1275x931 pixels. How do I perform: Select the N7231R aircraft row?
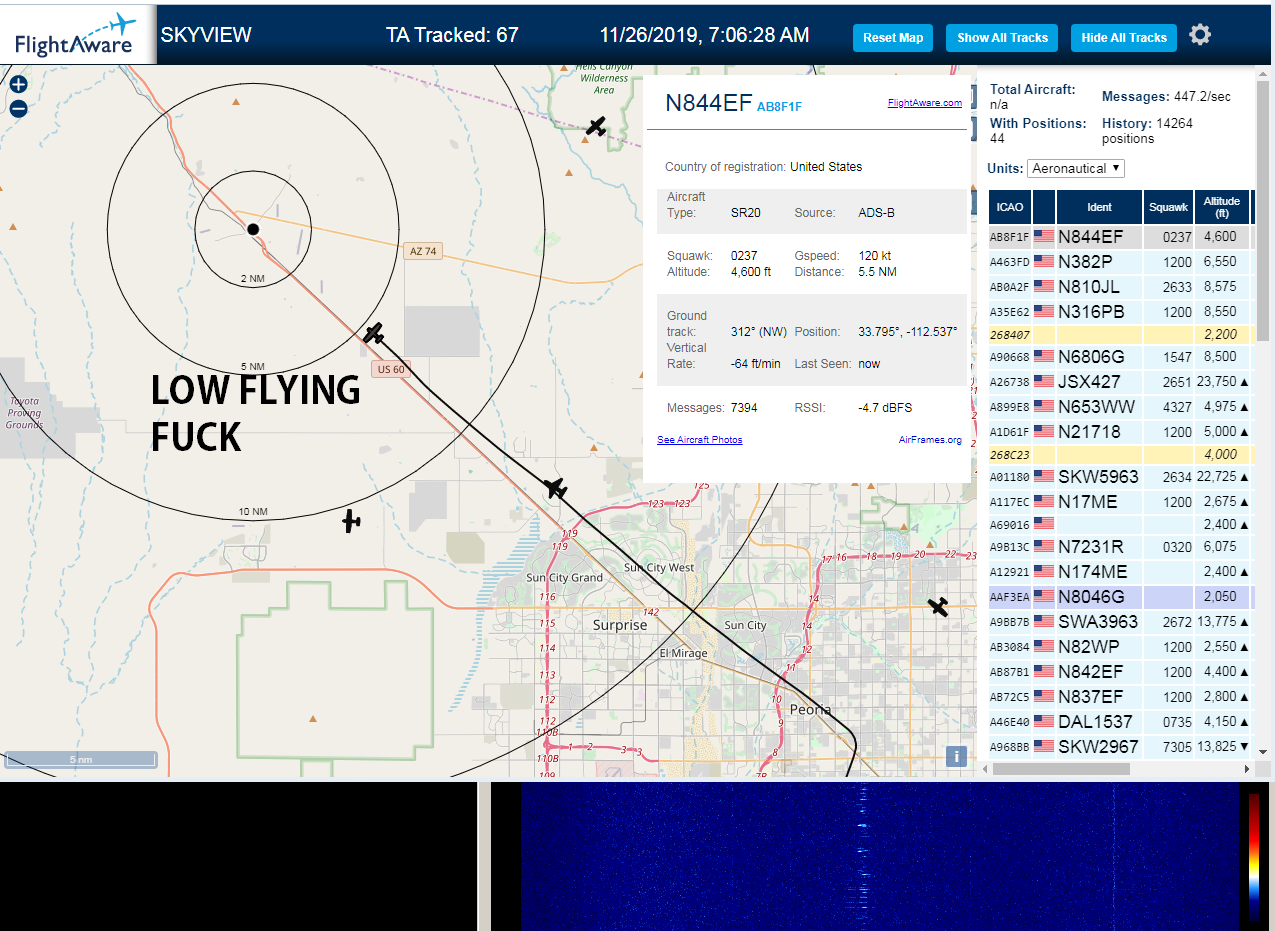tap(1119, 547)
